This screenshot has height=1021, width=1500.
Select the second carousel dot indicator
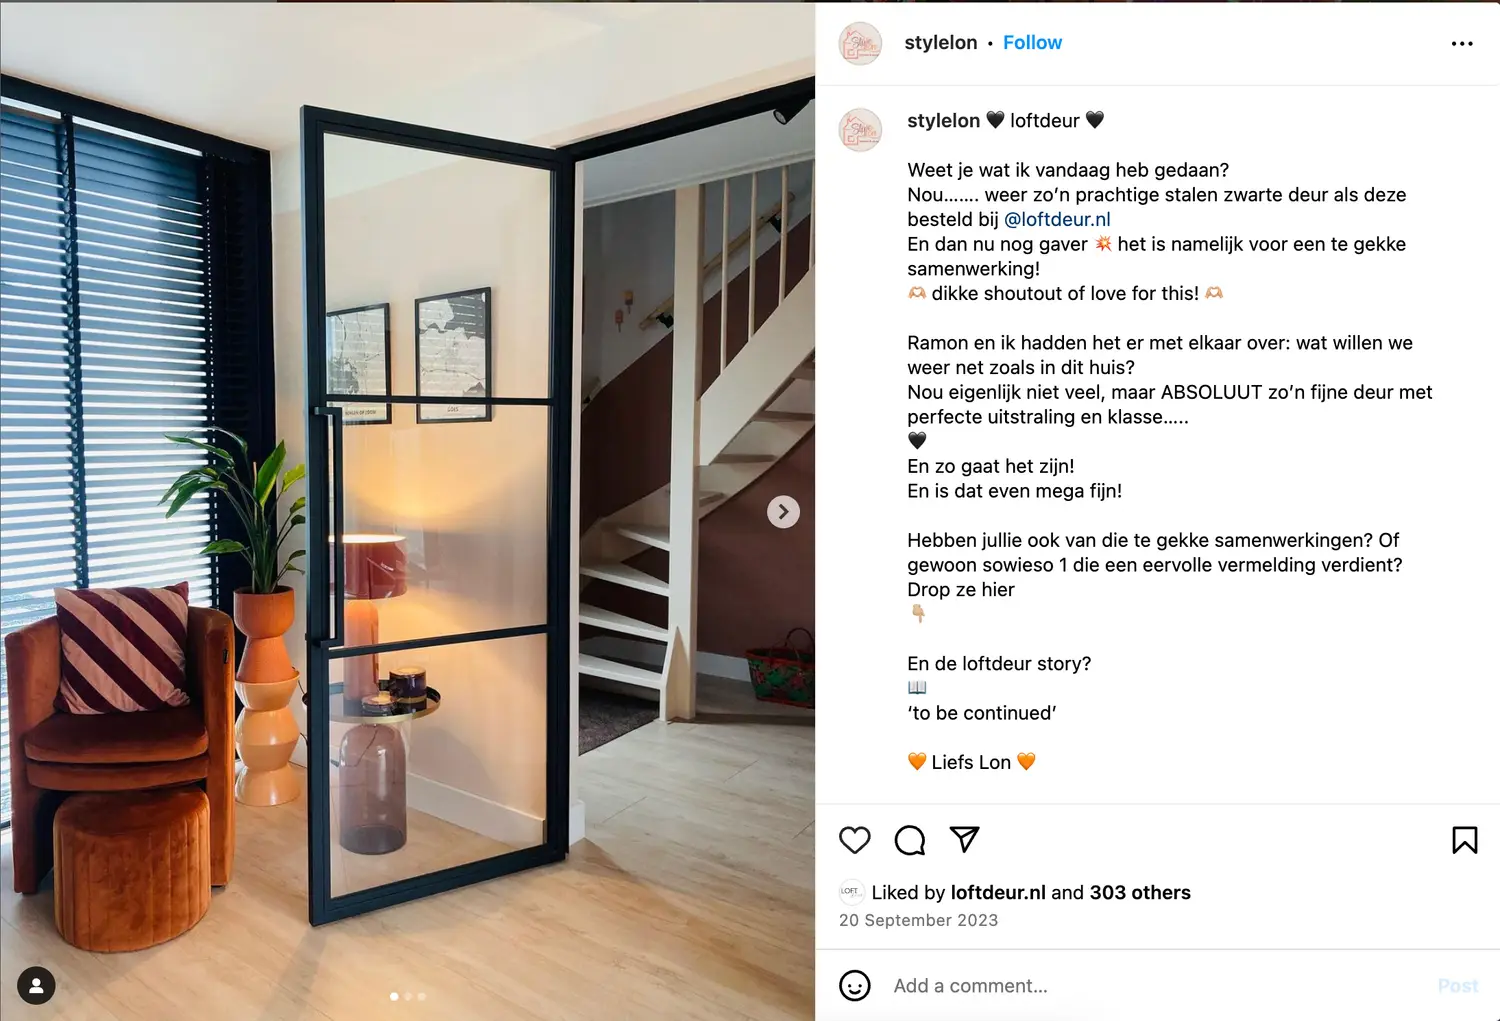tap(408, 996)
